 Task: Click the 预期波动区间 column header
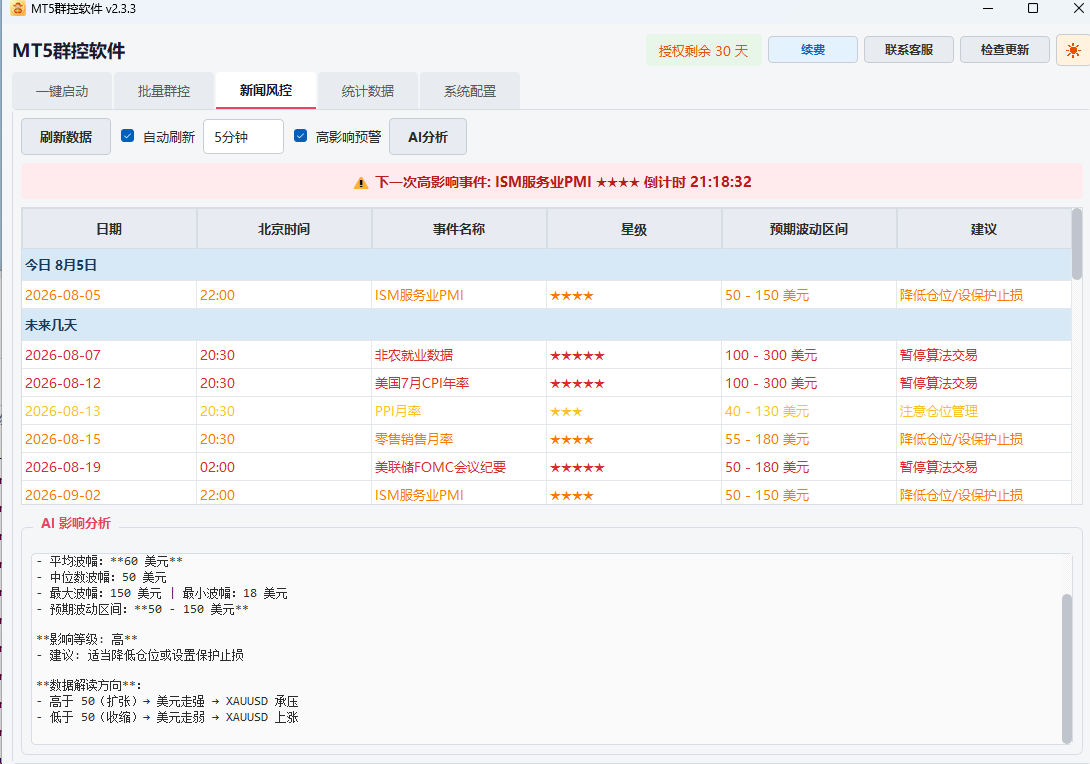coord(809,229)
